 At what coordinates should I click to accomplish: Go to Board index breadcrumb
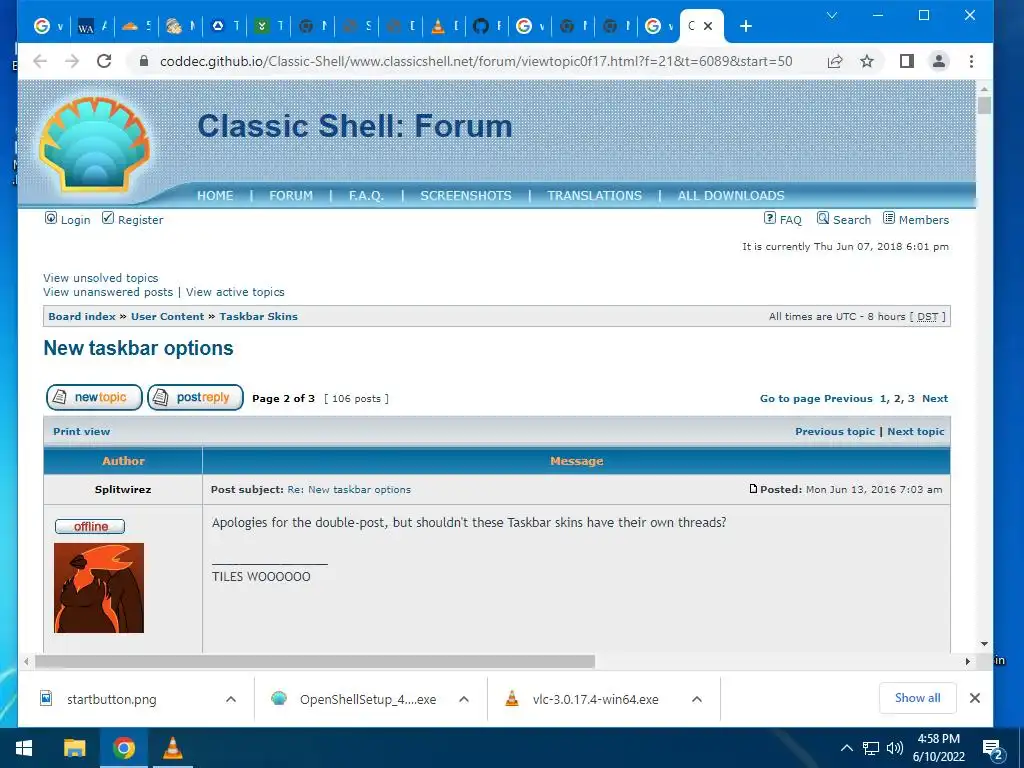82,316
